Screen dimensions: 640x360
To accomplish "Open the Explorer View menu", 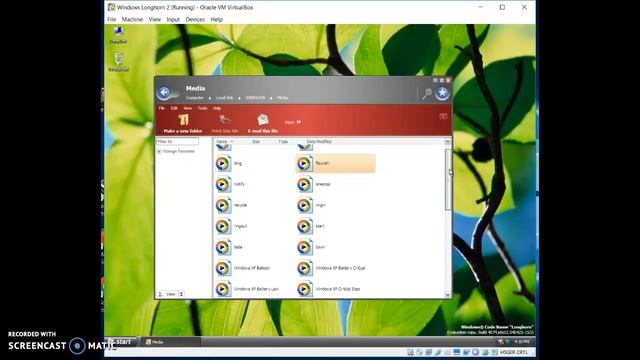I will 187,108.
